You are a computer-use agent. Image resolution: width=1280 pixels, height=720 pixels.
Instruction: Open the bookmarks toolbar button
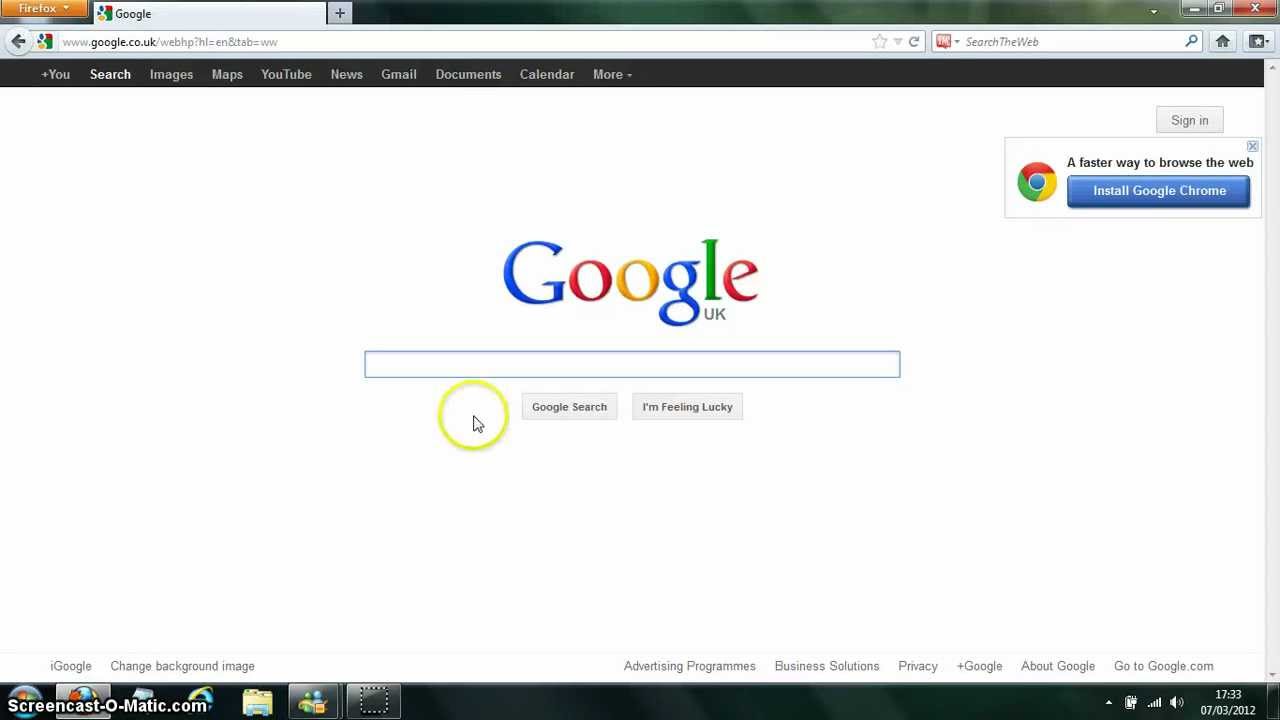click(x=1258, y=41)
